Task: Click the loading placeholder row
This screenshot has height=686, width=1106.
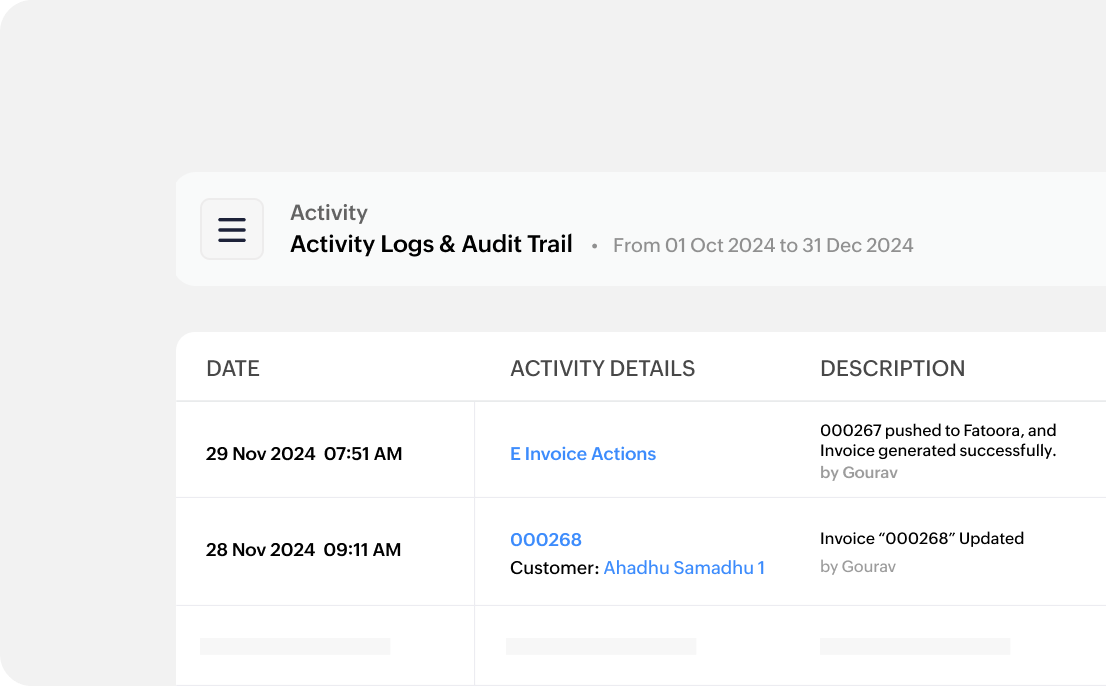Action: click(x=294, y=646)
